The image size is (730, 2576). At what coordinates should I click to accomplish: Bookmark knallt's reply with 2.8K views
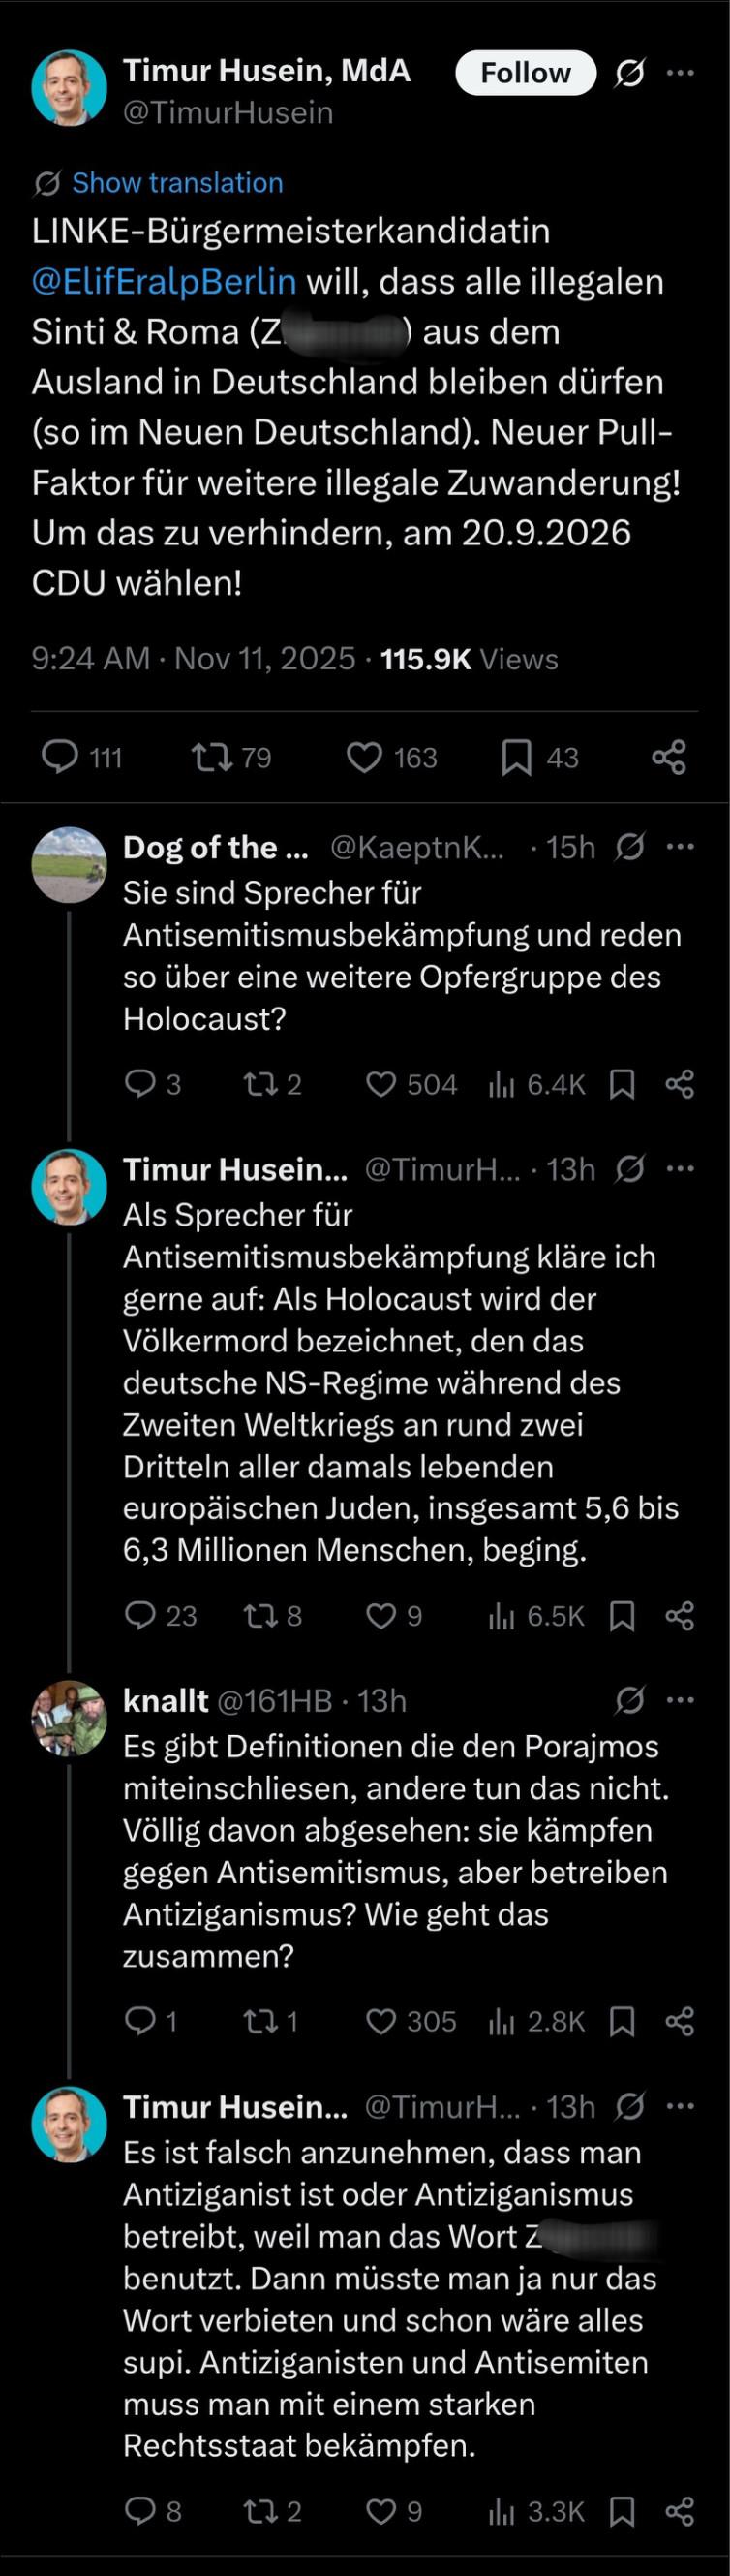(x=622, y=2022)
